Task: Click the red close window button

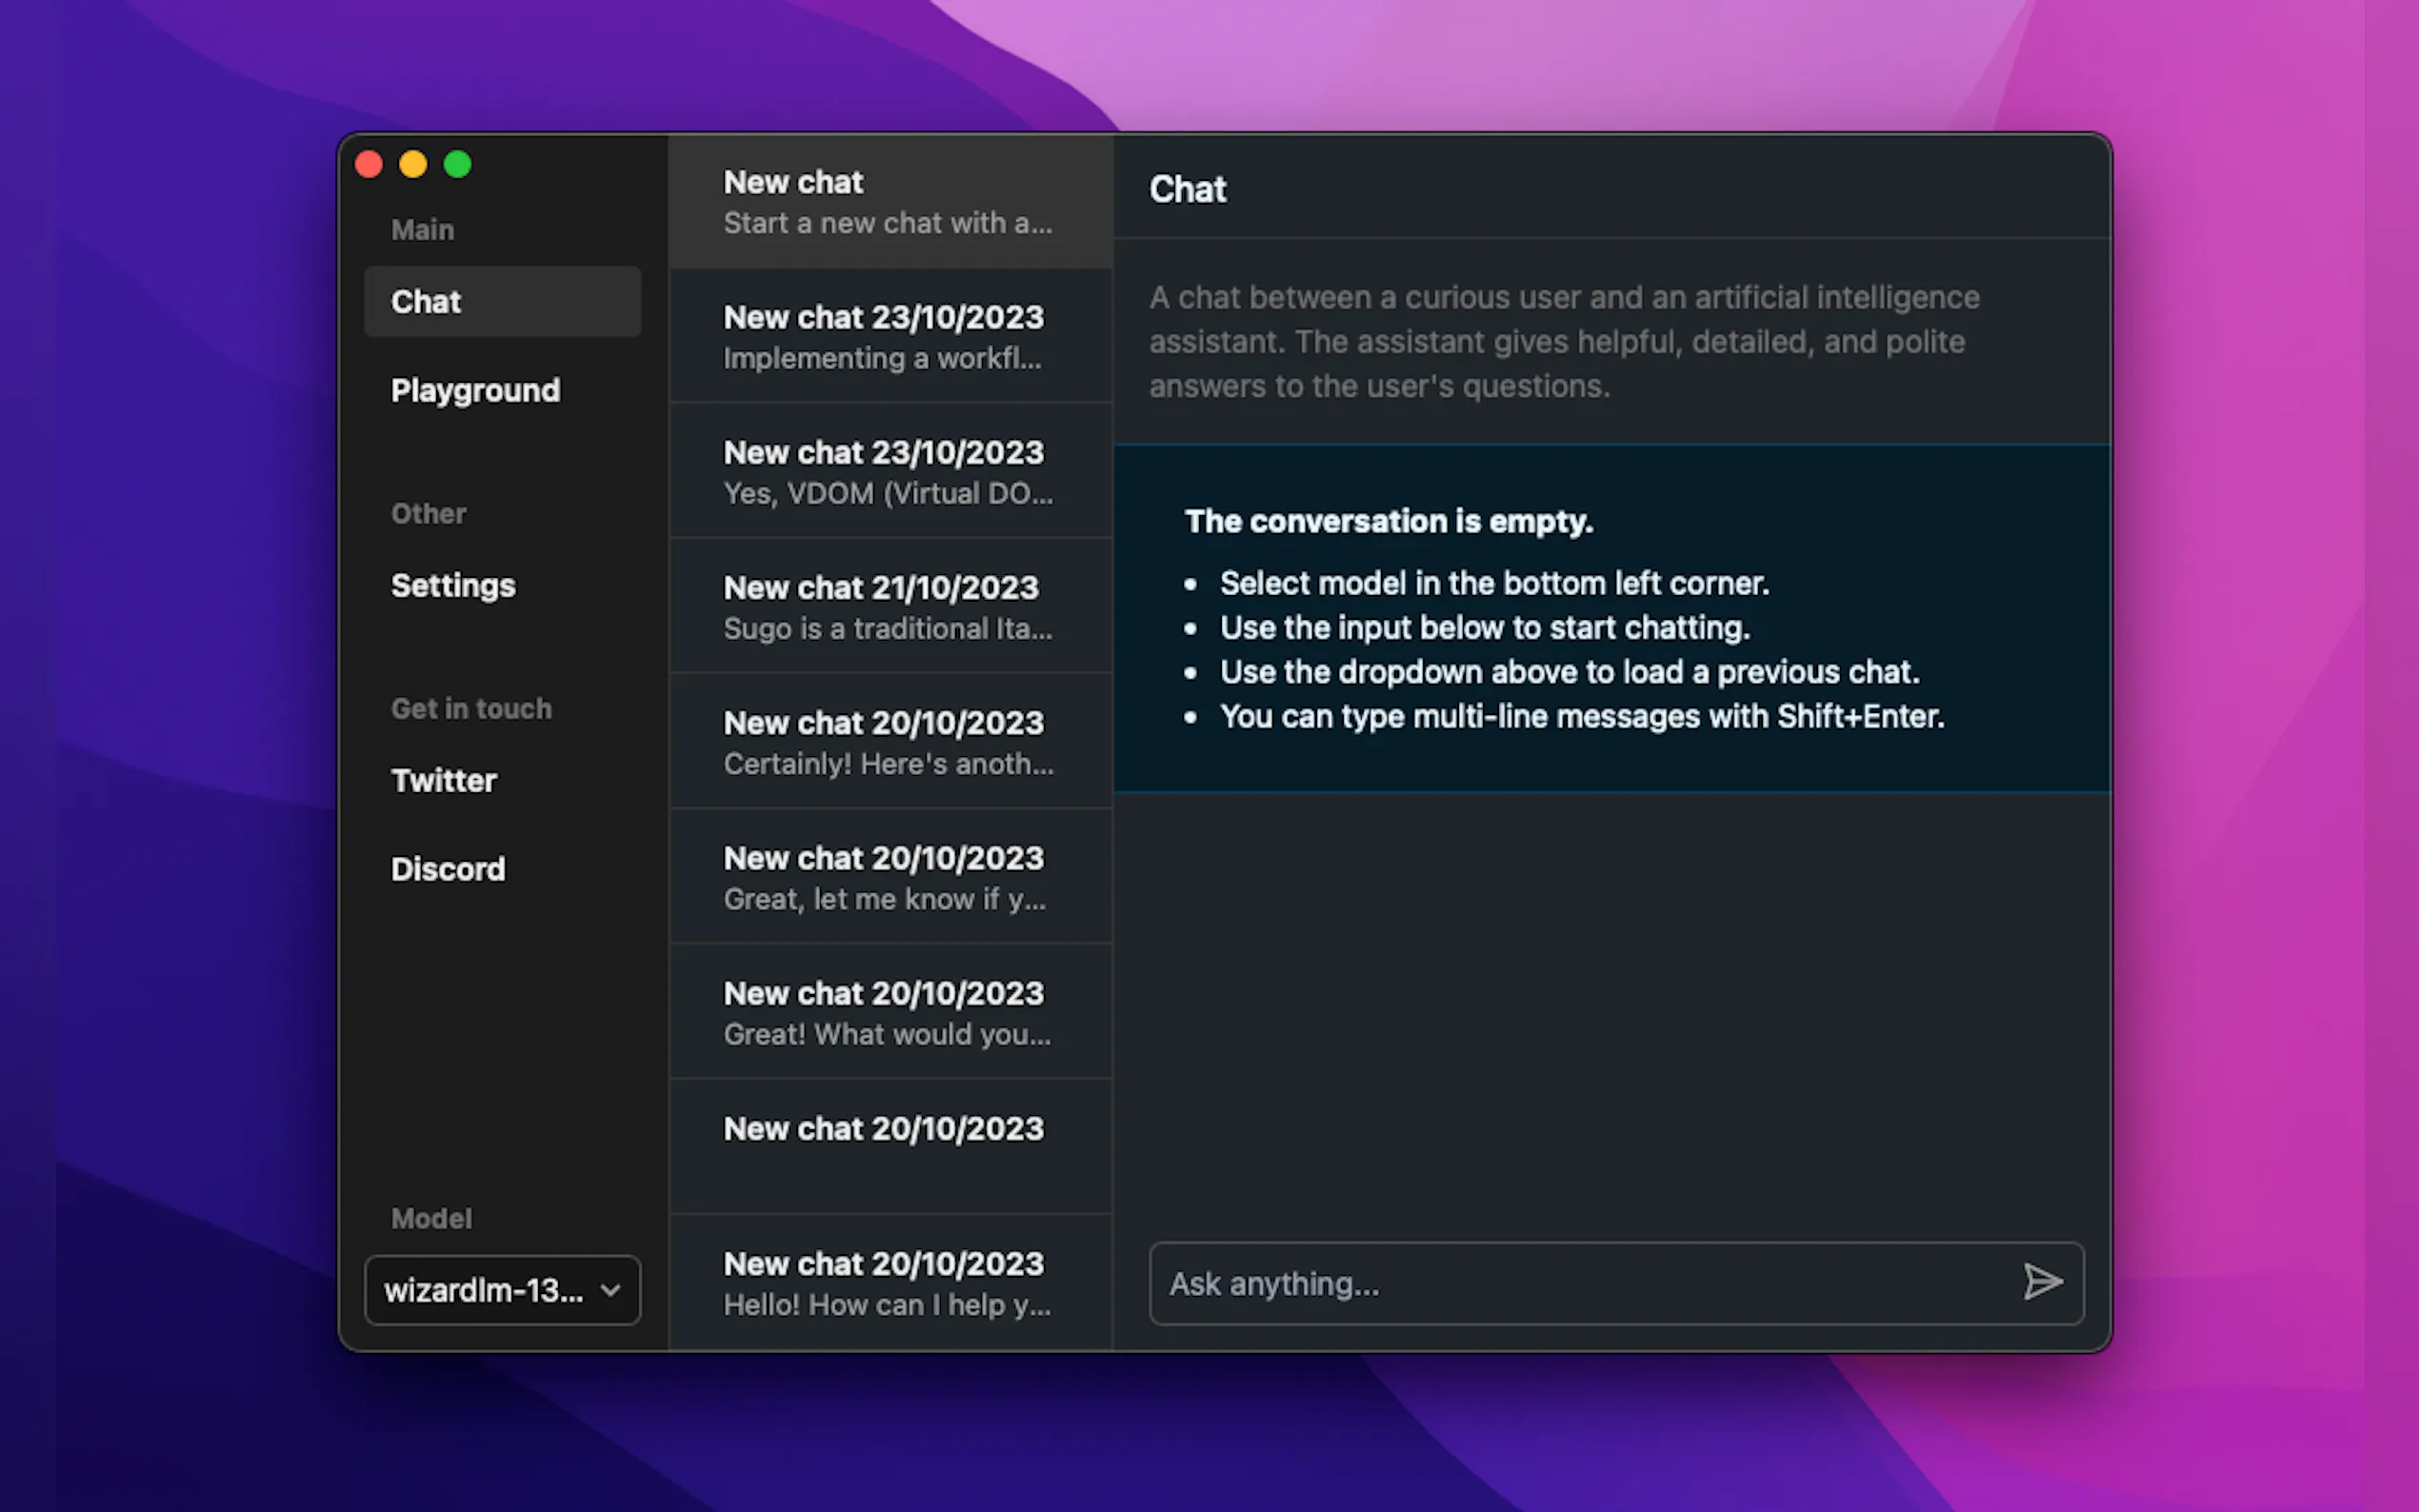Action: click(x=369, y=164)
